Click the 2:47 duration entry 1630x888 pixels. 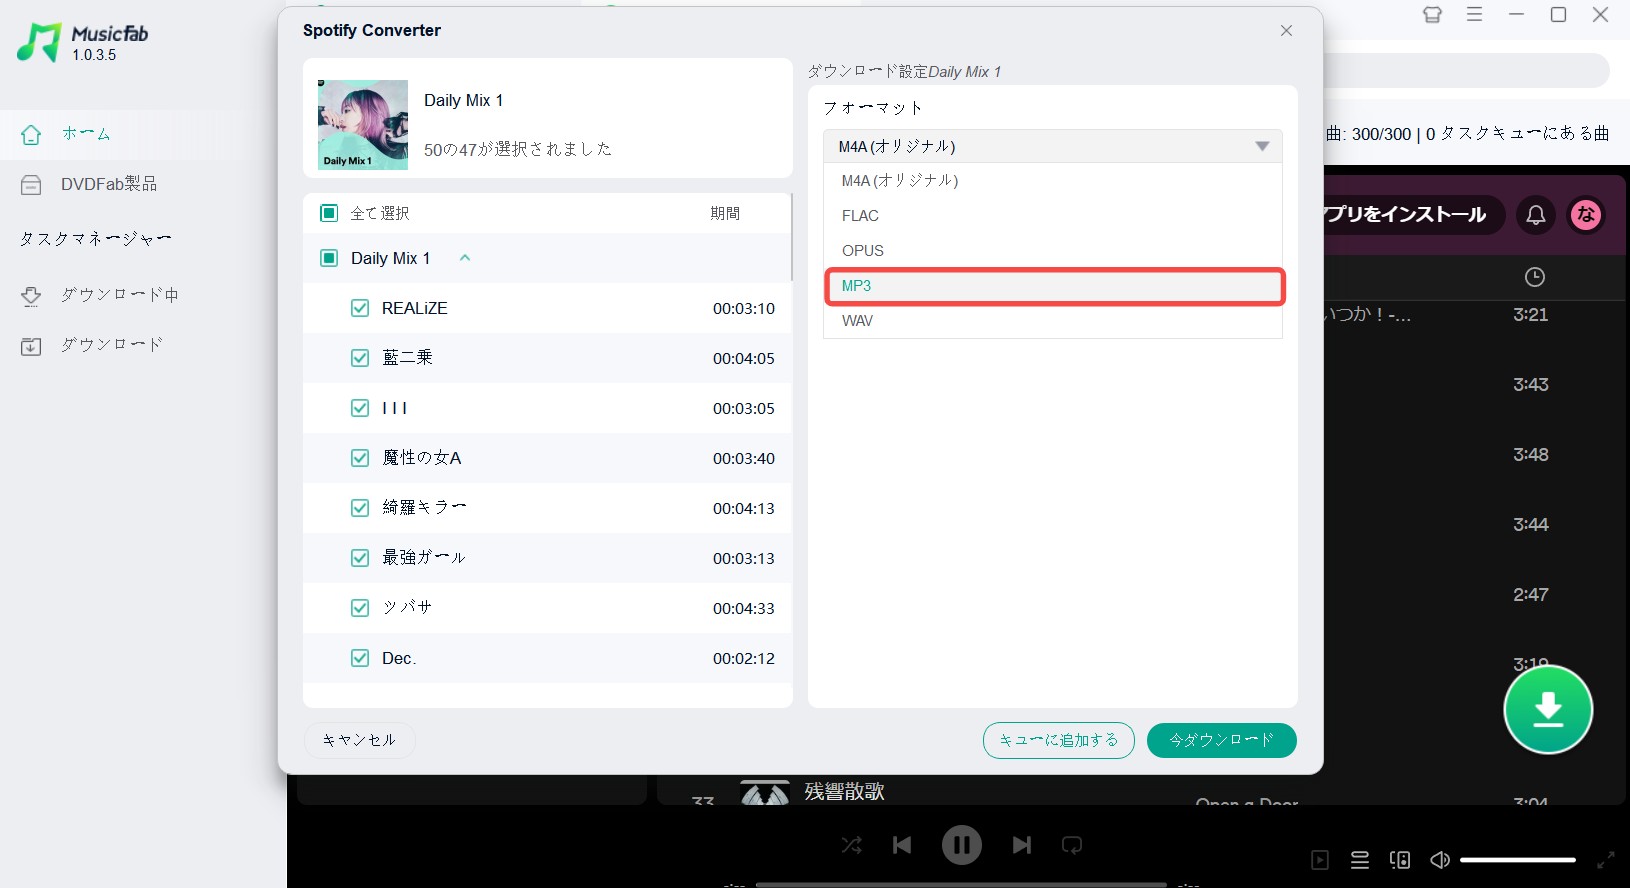(x=1530, y=595)
